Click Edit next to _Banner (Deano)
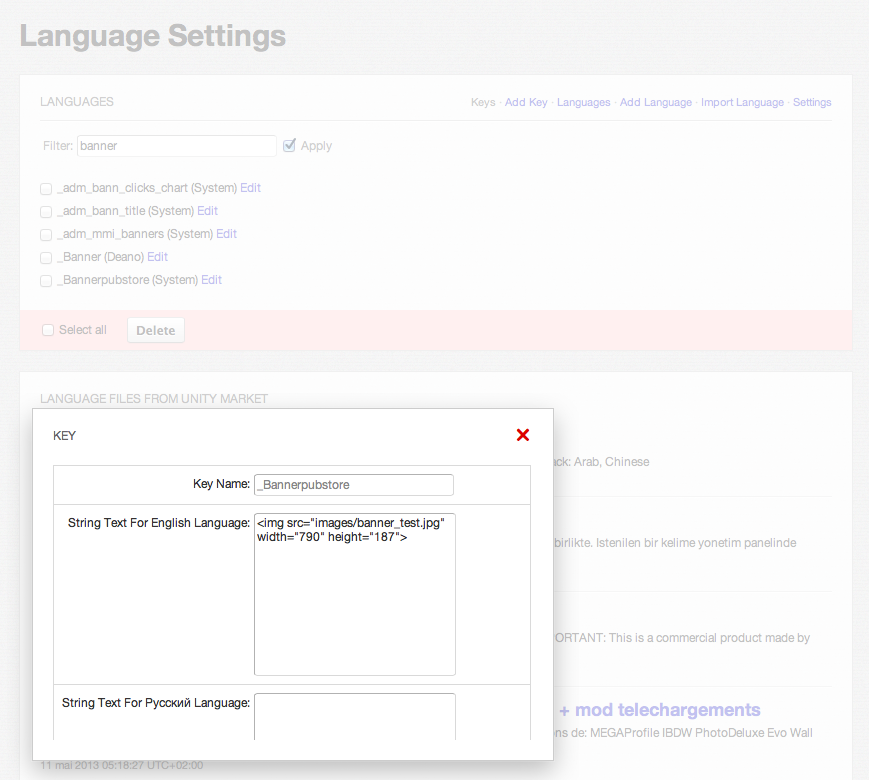The image size is (869, 780). click(158, 257)
